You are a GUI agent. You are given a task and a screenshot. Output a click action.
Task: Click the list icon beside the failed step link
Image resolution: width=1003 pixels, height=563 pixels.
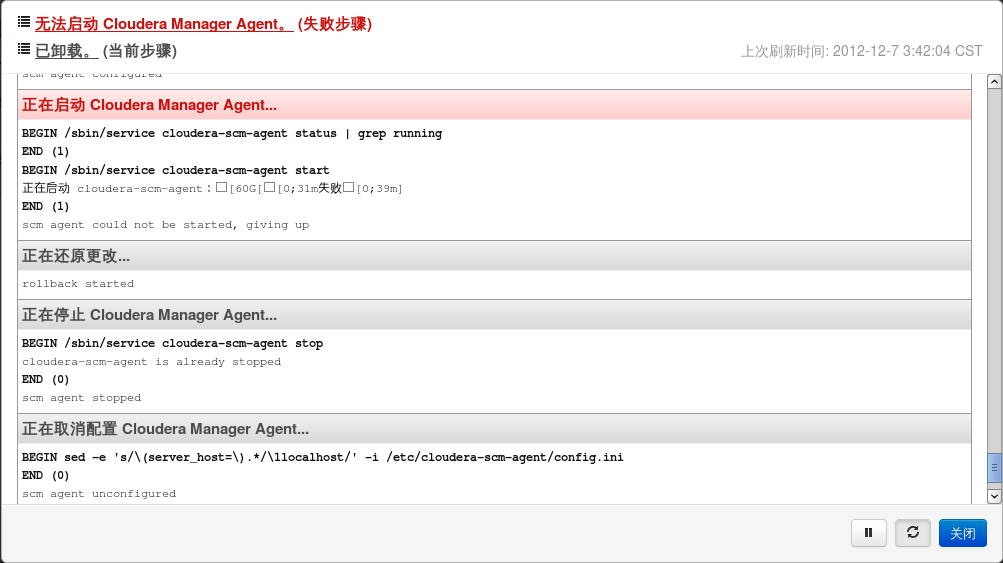(x=24, y=22)
